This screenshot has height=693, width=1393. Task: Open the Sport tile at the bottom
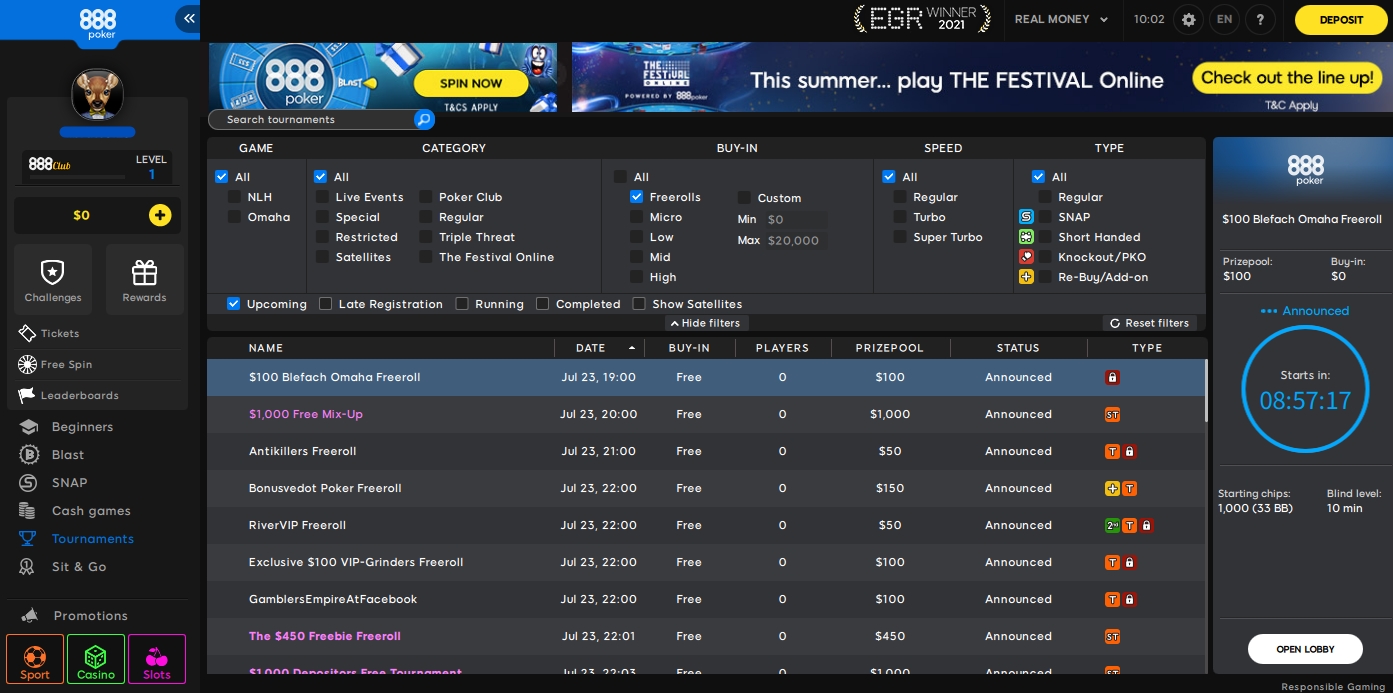(x=35, y=661)
